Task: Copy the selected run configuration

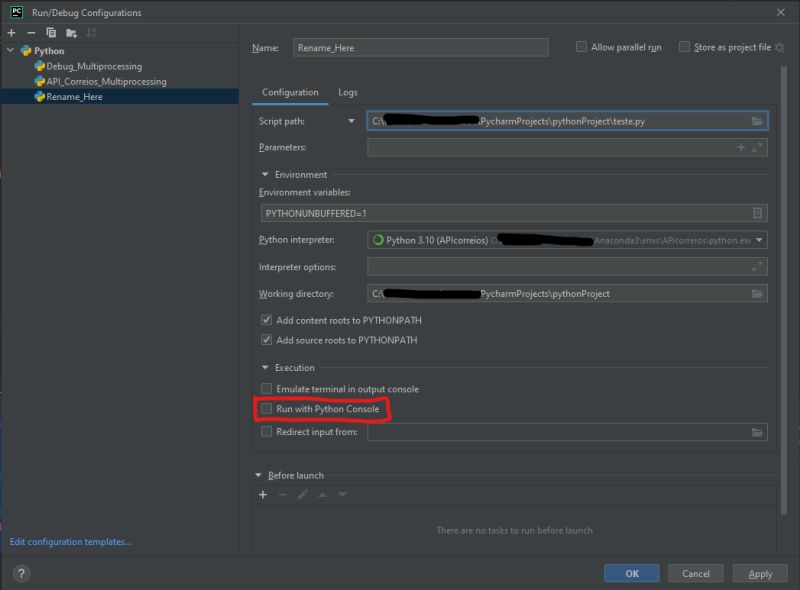Action: (x=50, y=33)
